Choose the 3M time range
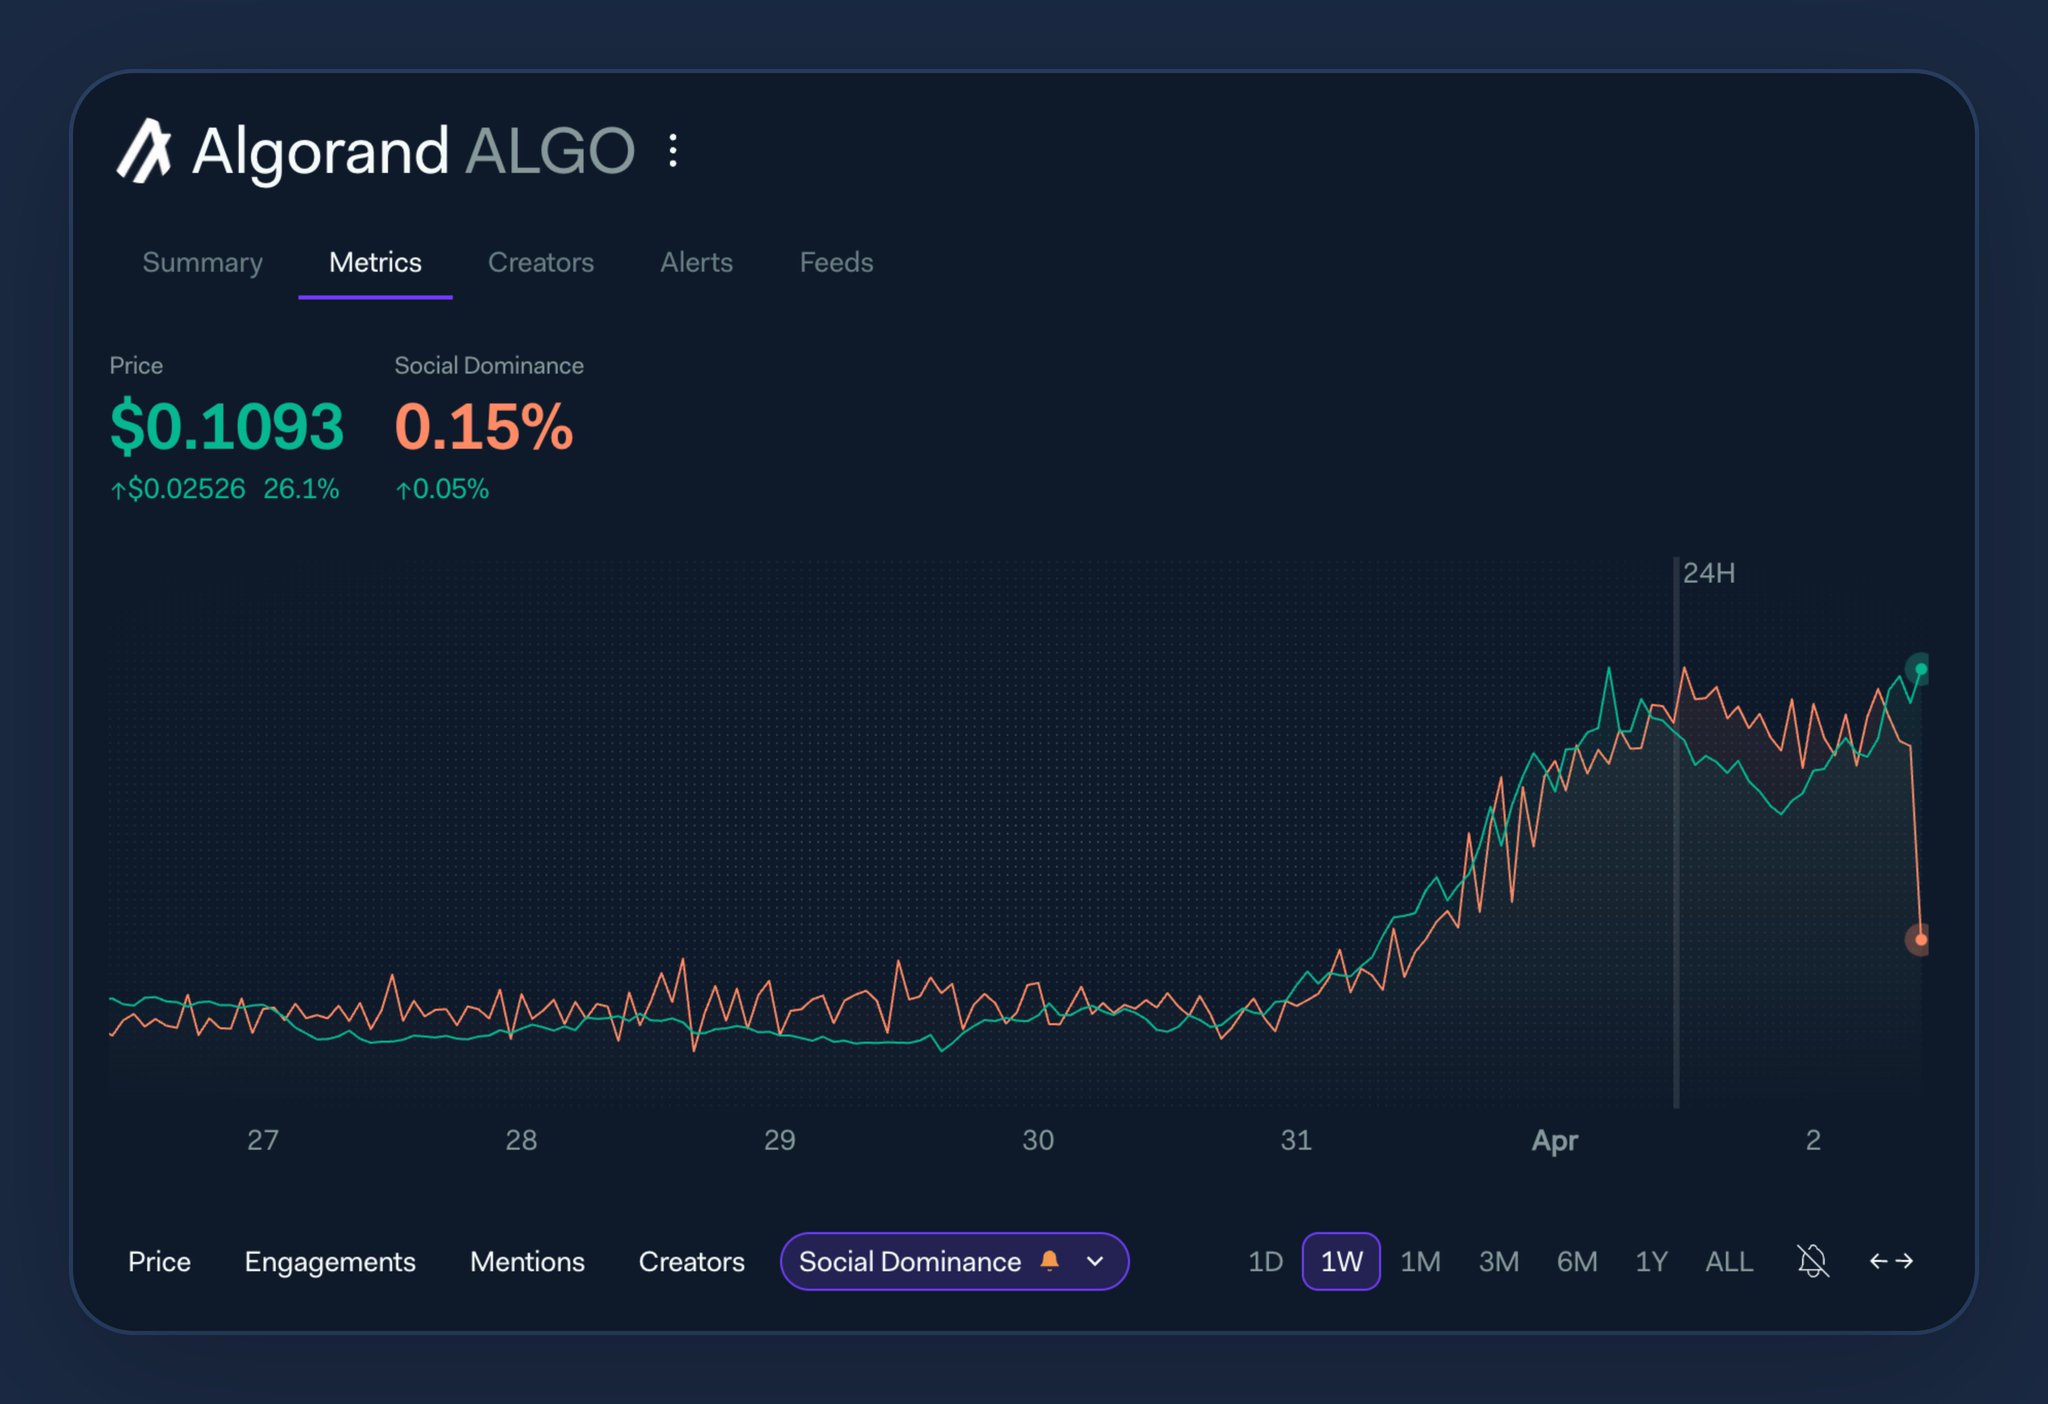The image size is (2048, 1404). (1498, 1261)
